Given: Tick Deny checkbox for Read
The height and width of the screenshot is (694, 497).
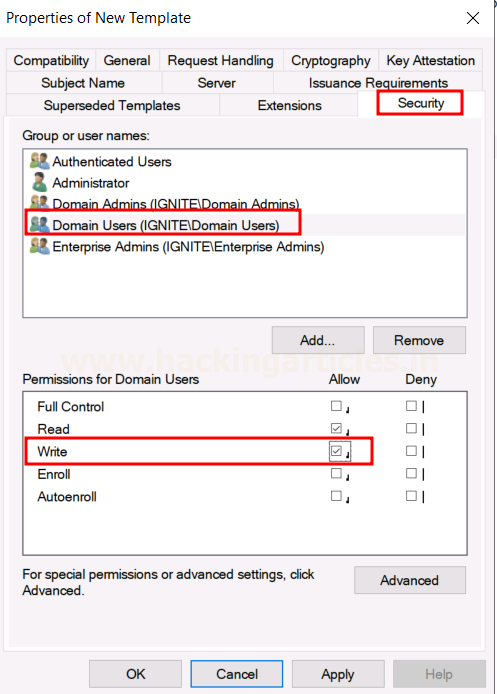Looking at the screenshot, I should 411,428.
